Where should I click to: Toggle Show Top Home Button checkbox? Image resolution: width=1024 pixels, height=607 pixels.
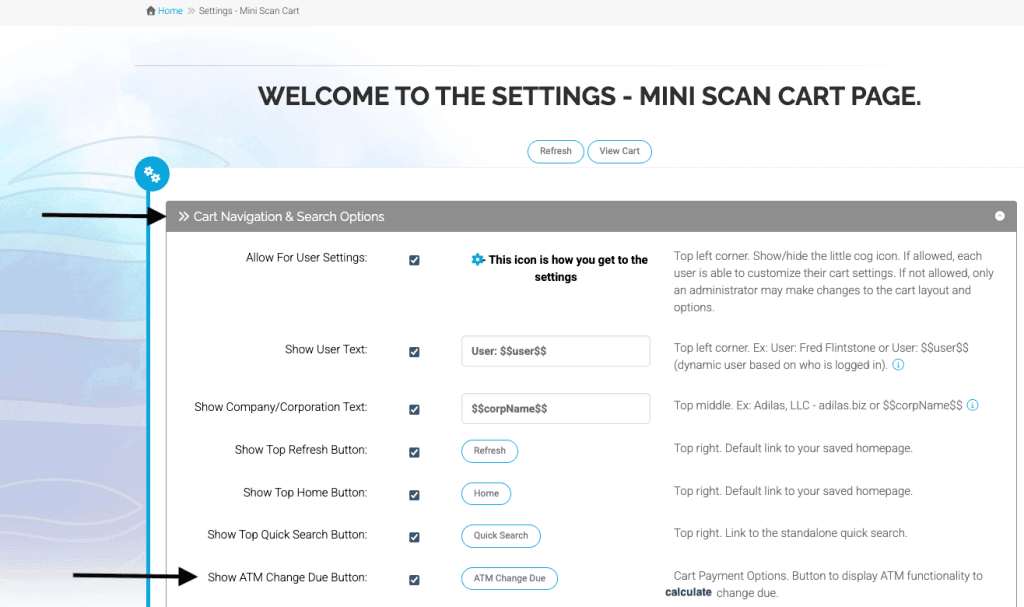[414, 494]
